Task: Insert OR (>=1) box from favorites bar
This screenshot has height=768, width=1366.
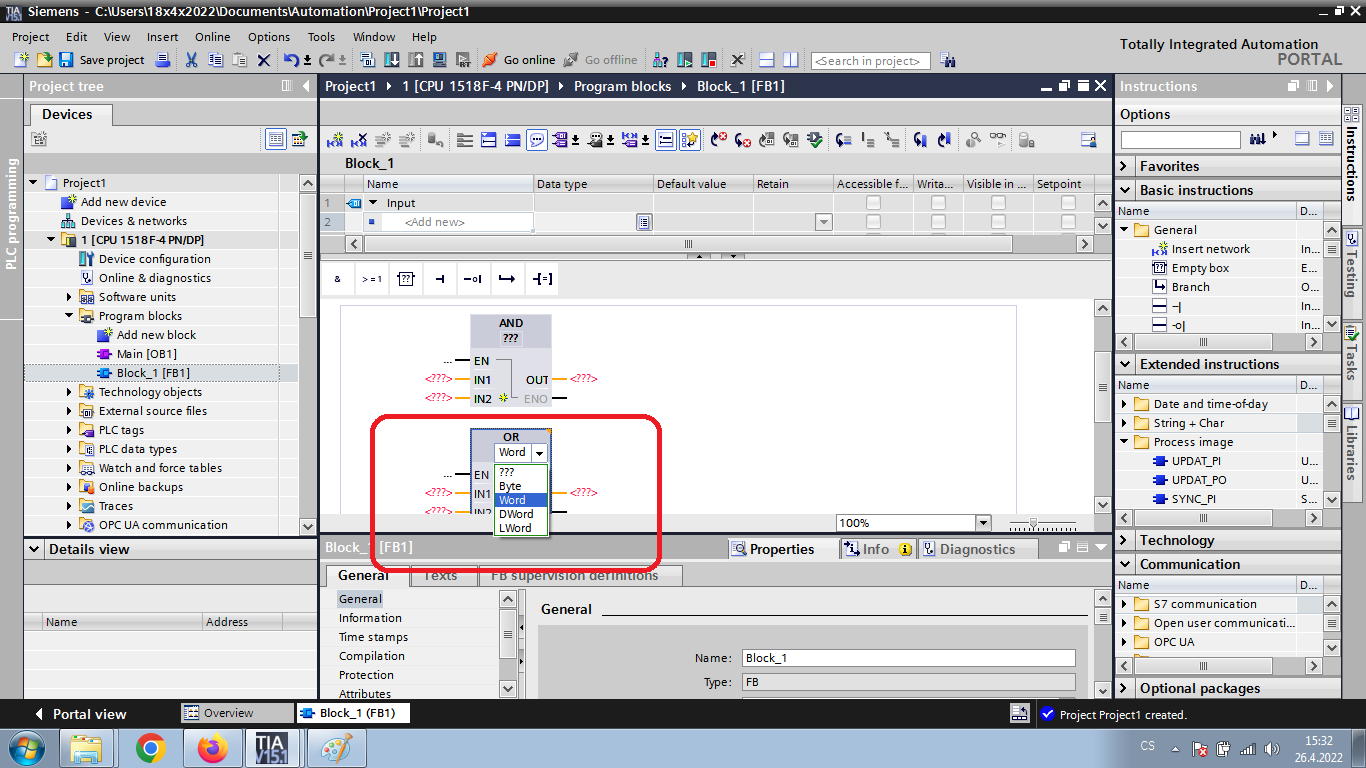Action: click(372, 279)
